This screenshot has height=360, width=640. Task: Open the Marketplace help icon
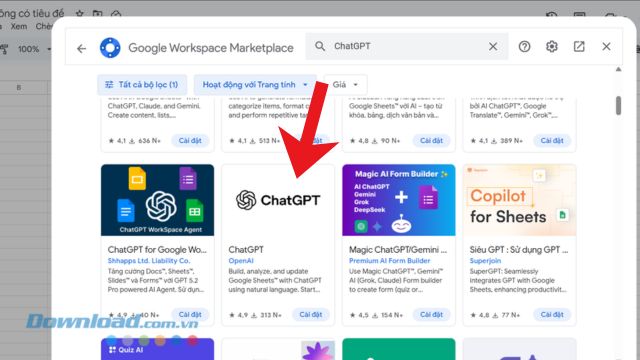(x=524, y=47)
